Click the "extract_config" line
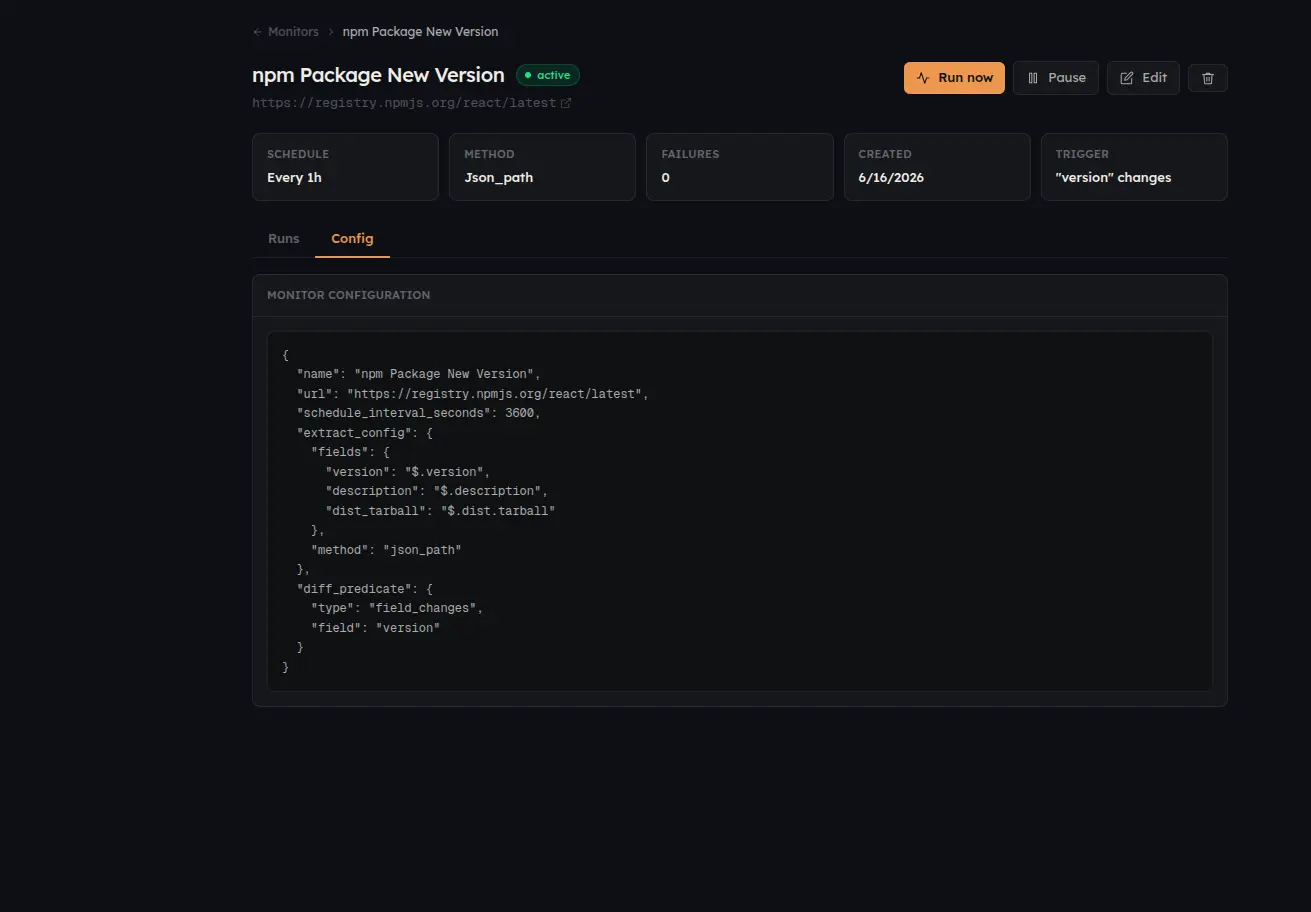 pos(365,433)
